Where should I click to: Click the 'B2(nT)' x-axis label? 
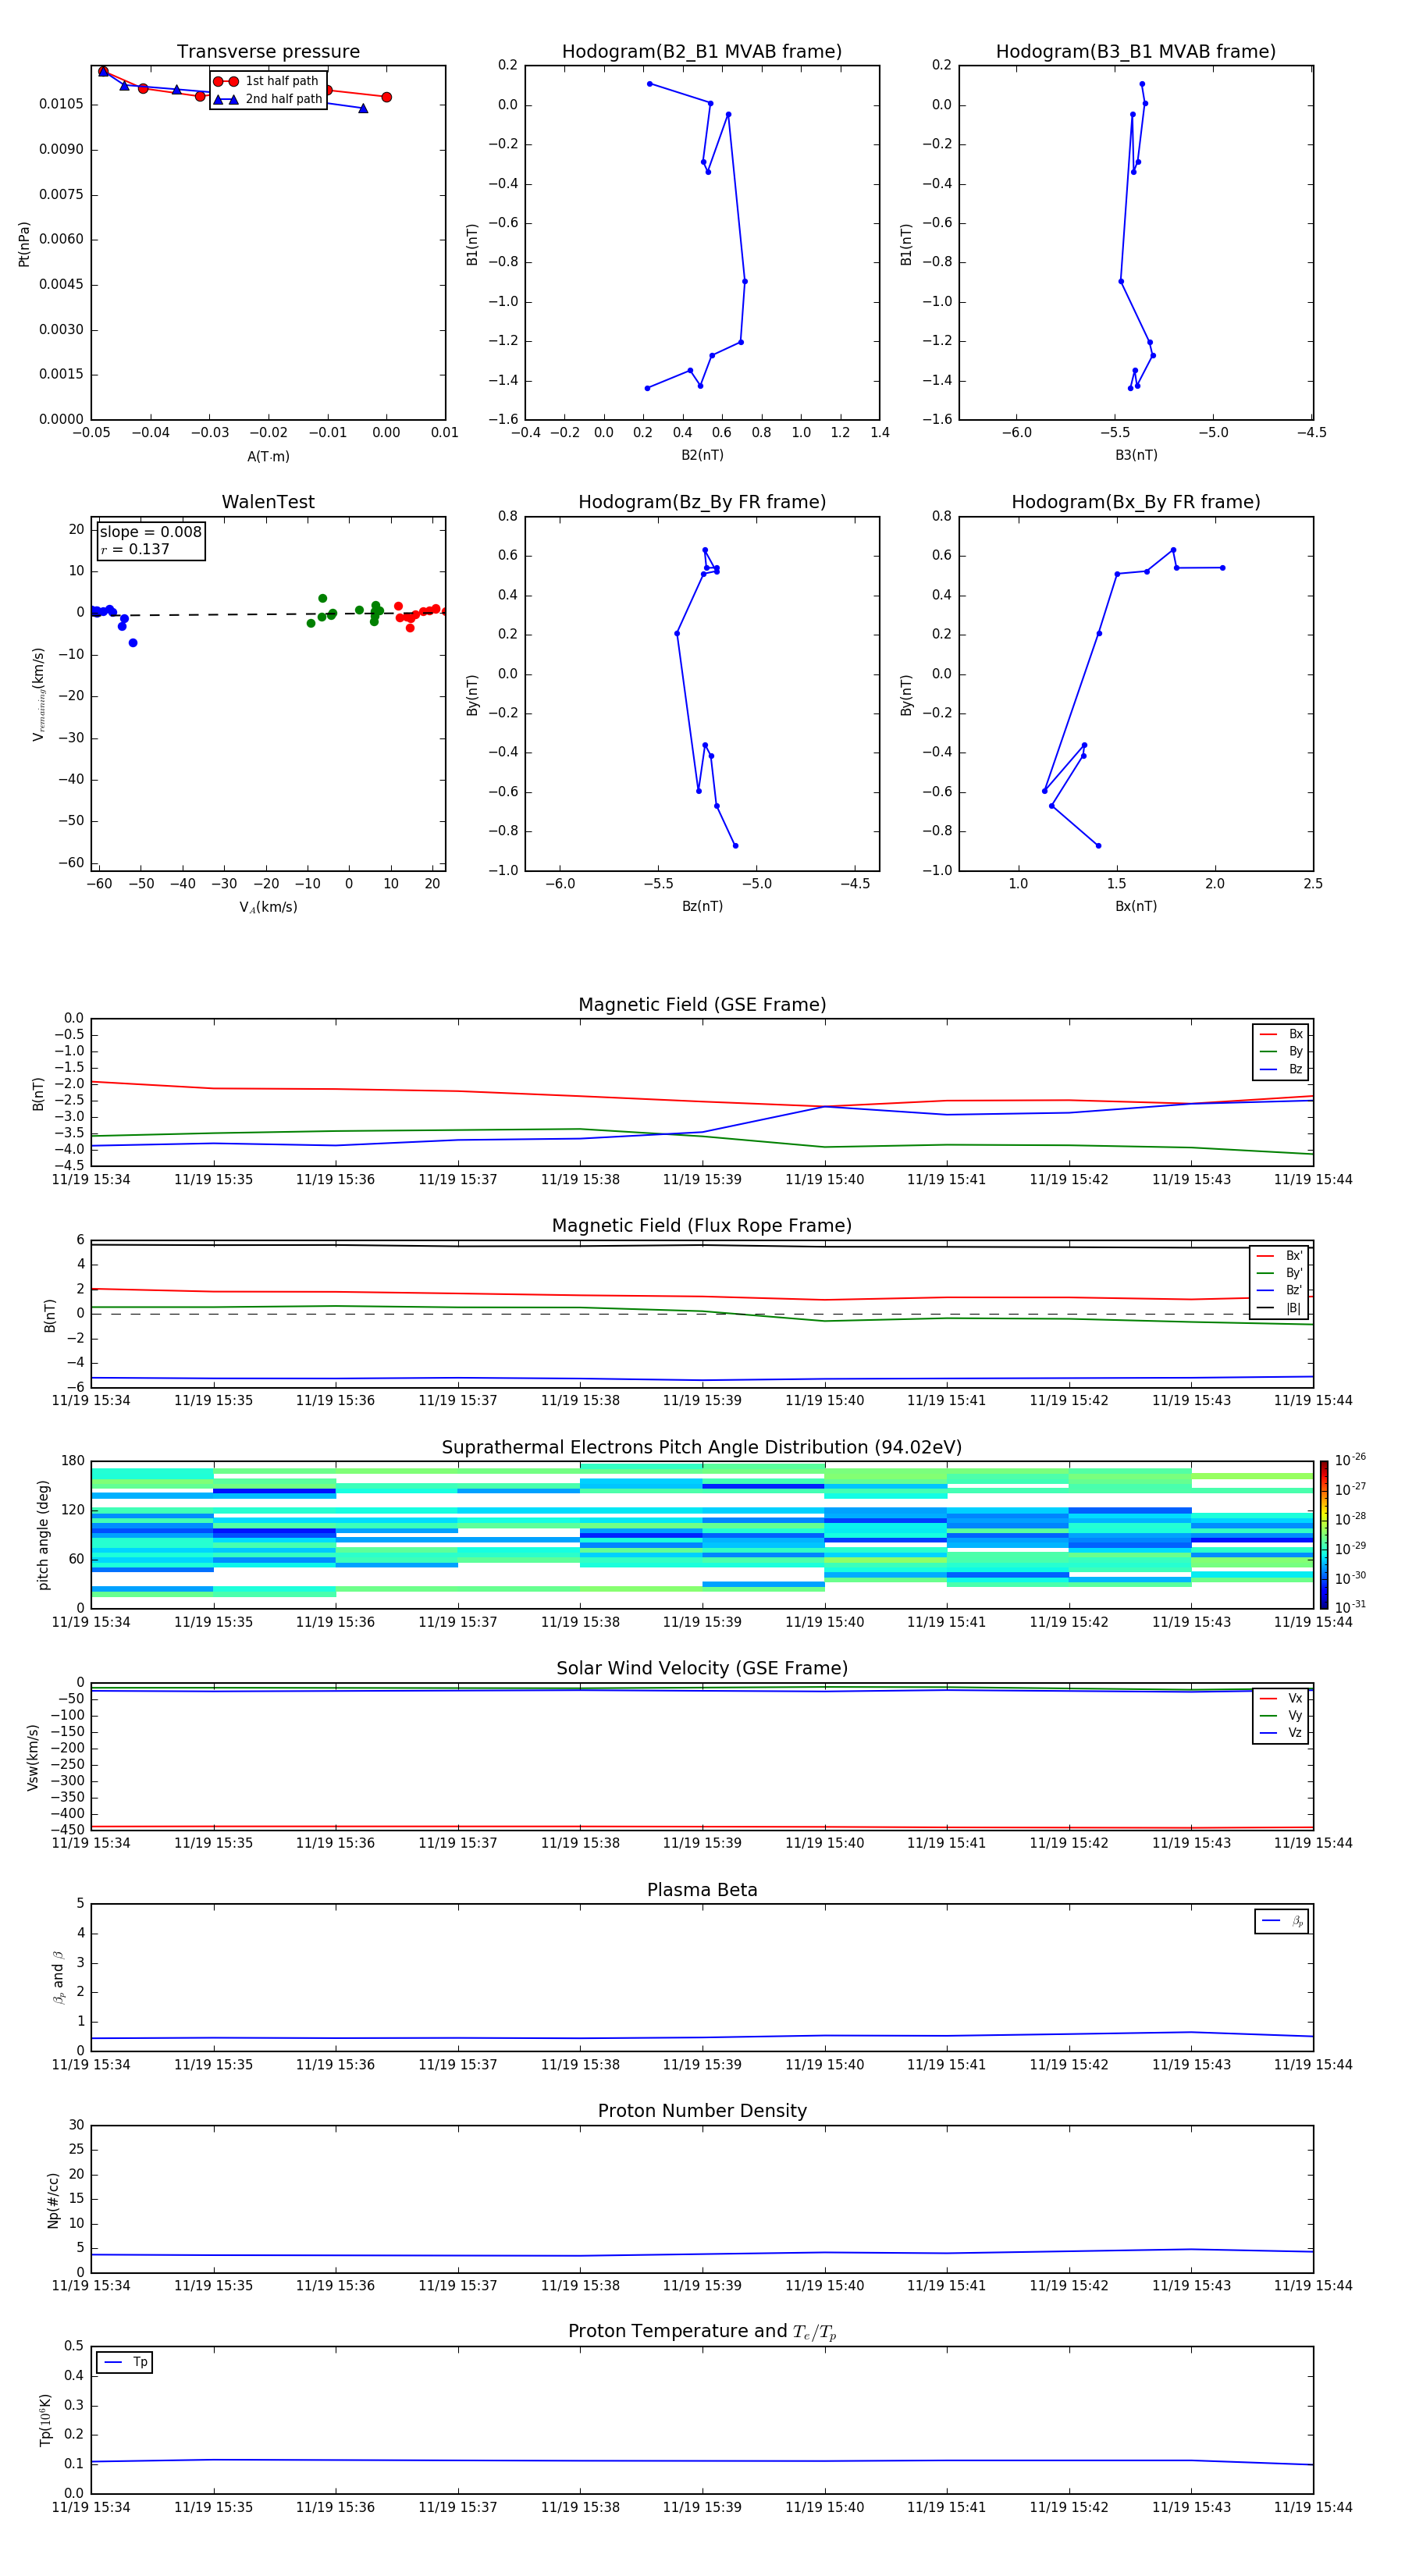coord(702,455)
